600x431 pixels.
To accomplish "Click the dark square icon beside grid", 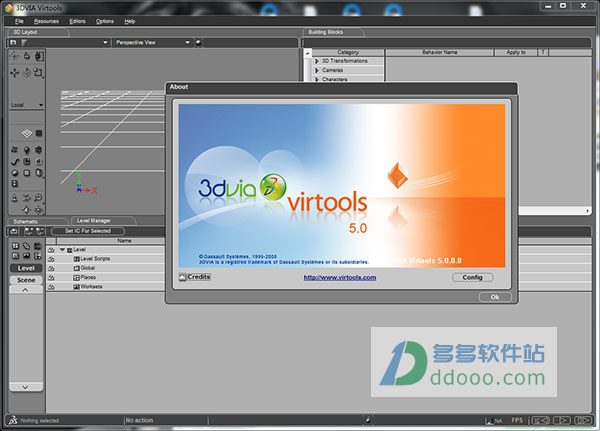I will click(x=39, y=133).
